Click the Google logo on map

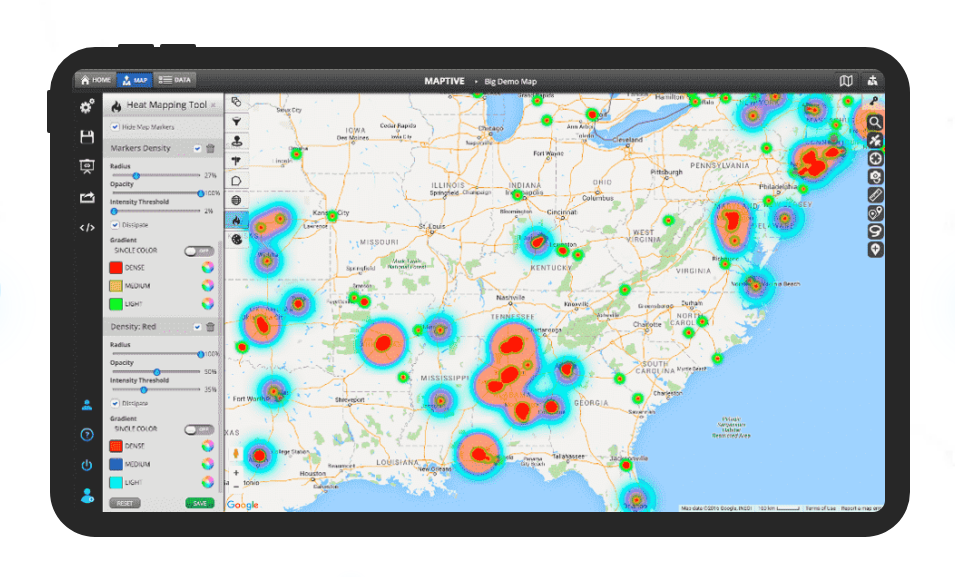(x=242, y=505)
